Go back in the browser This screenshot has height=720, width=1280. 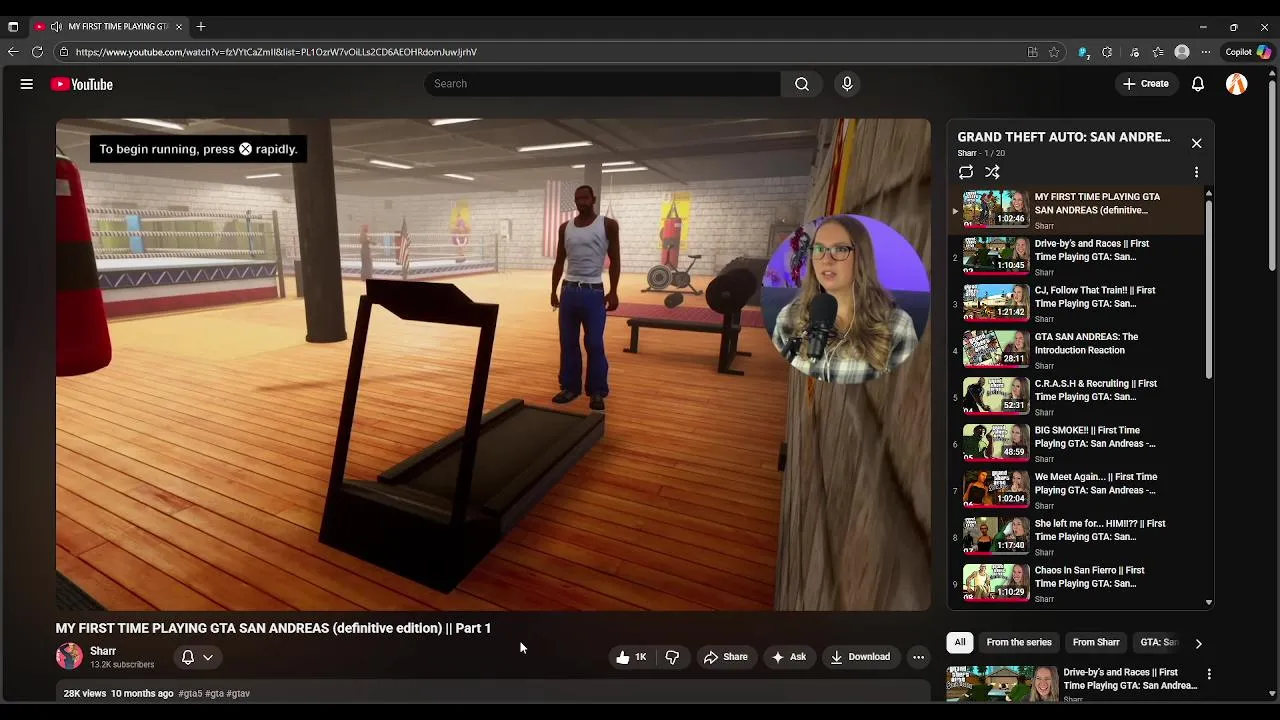pos(13,52)
